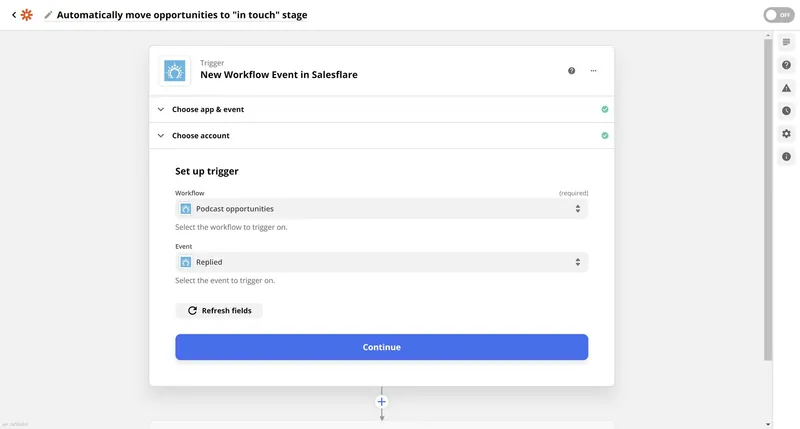Open the trigger more options ellipsis
The image size is (800, 429).
coord(593,71)
